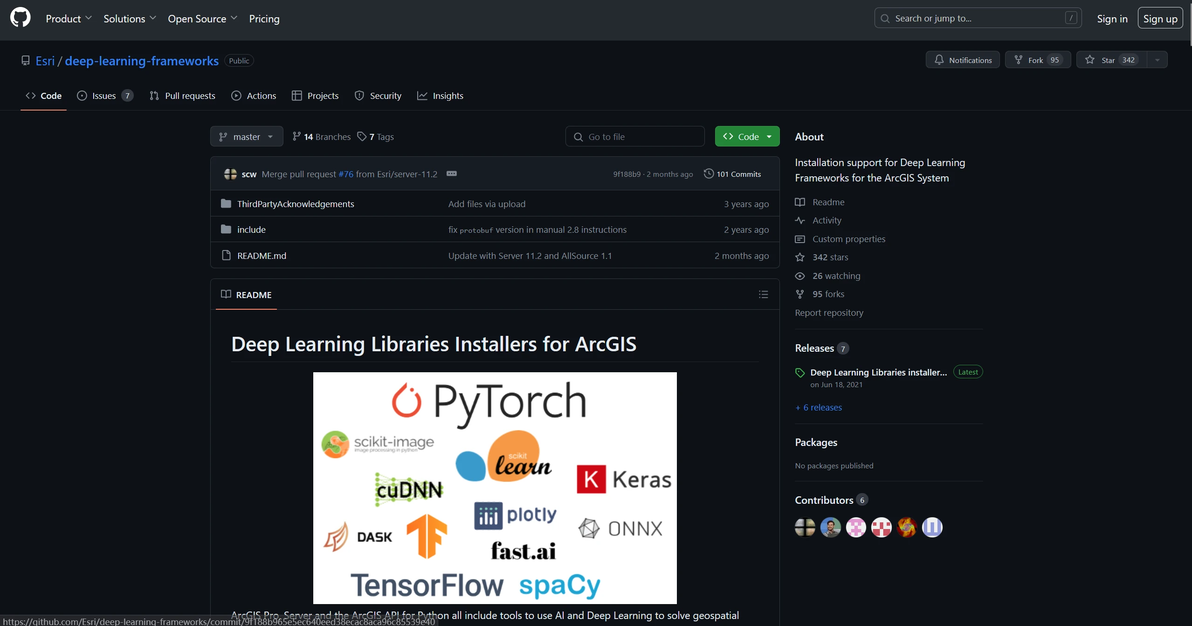This screenshot has height=626, width=1192.
Task: Expand the Product menu in the header
Action: coord(68,18)
